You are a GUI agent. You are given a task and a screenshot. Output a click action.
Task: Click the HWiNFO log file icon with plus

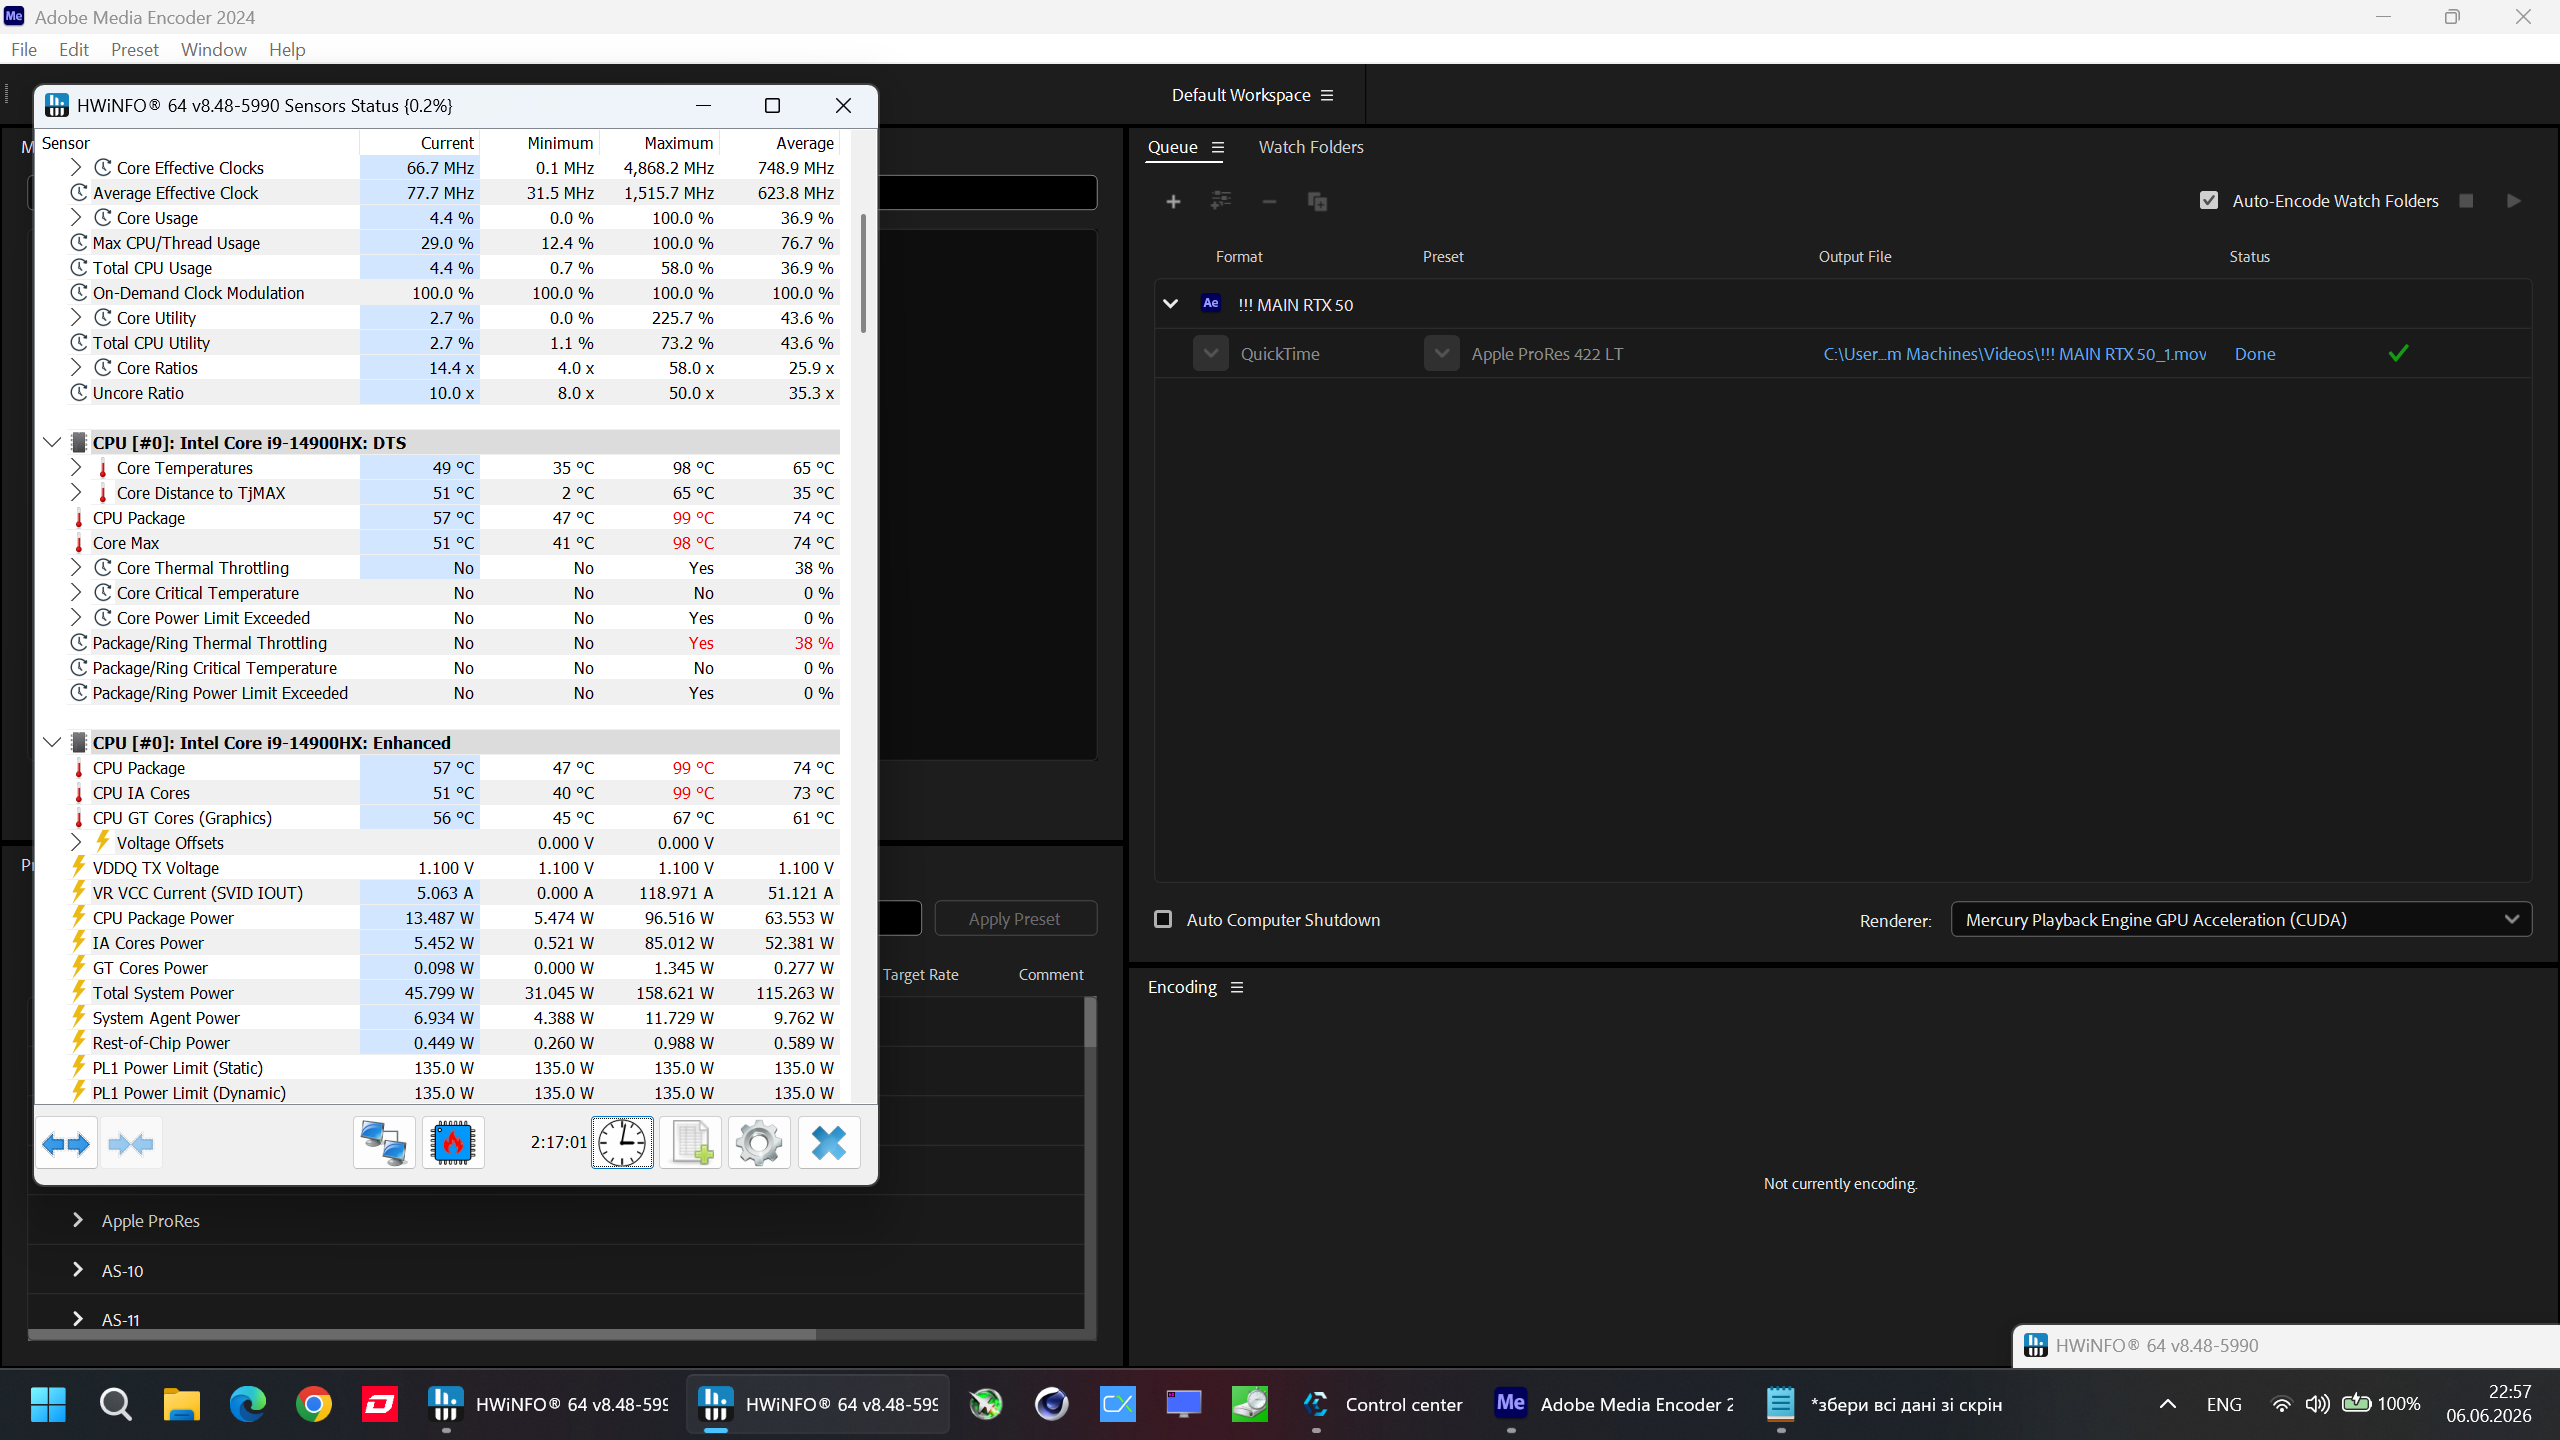pyautogui.click(x=691, y=1143)
